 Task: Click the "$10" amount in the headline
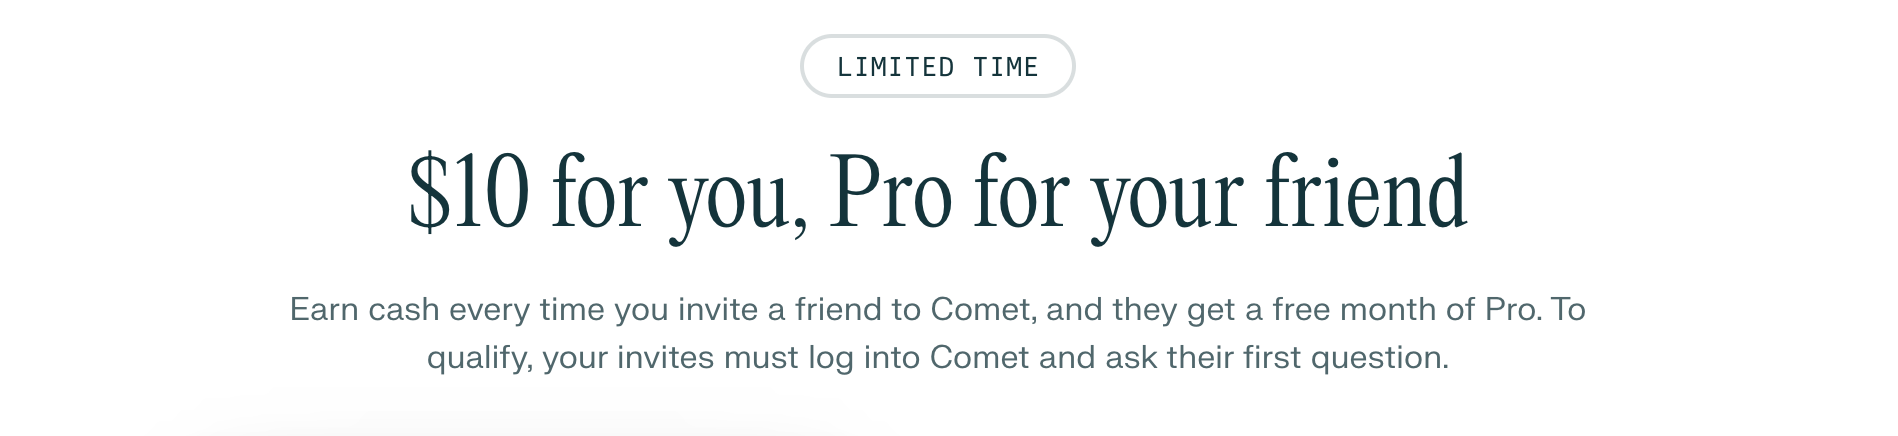(x=467, y=194)
